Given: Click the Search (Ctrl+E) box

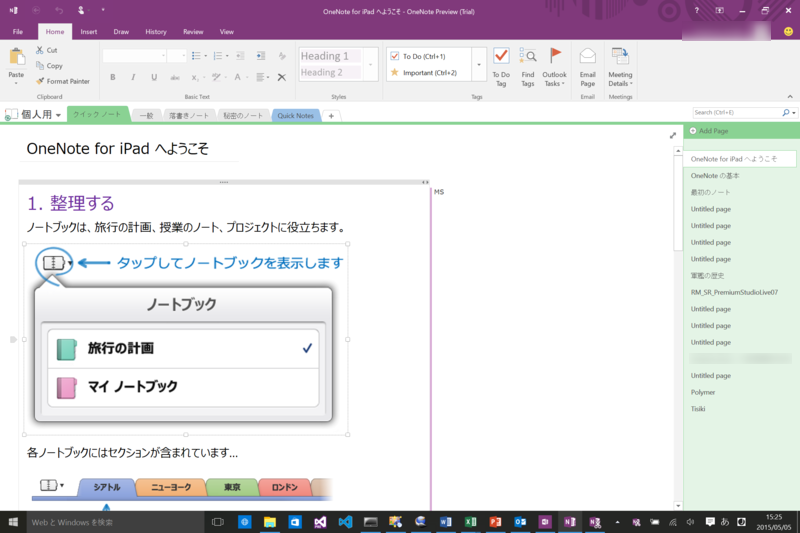Looking at the screenshot, I should coord(737,112).
